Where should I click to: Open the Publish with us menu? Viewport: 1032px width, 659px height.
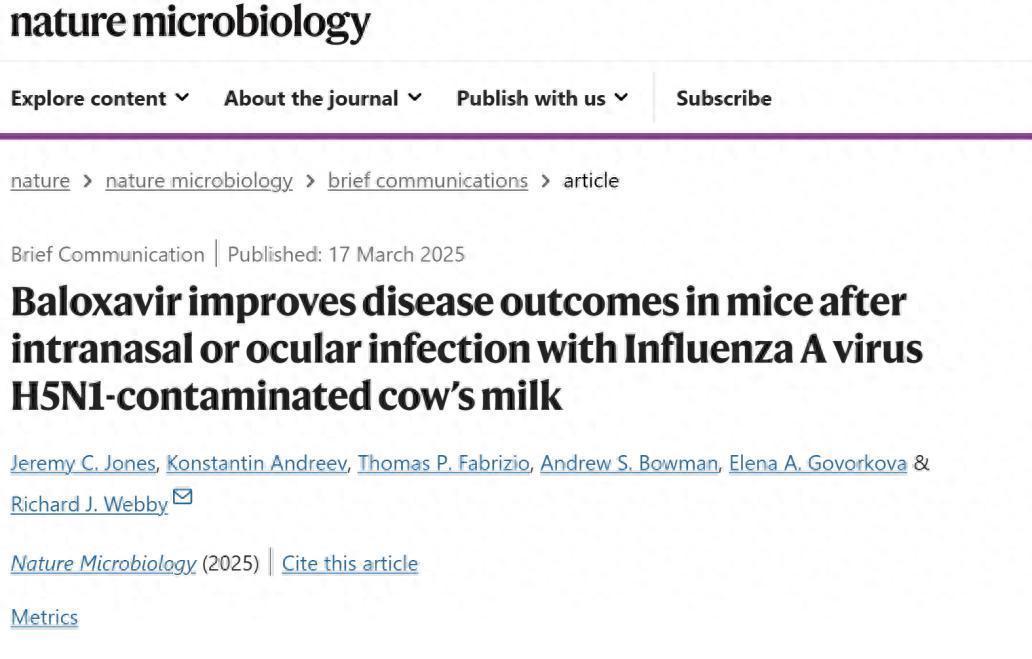pos(542,98)
